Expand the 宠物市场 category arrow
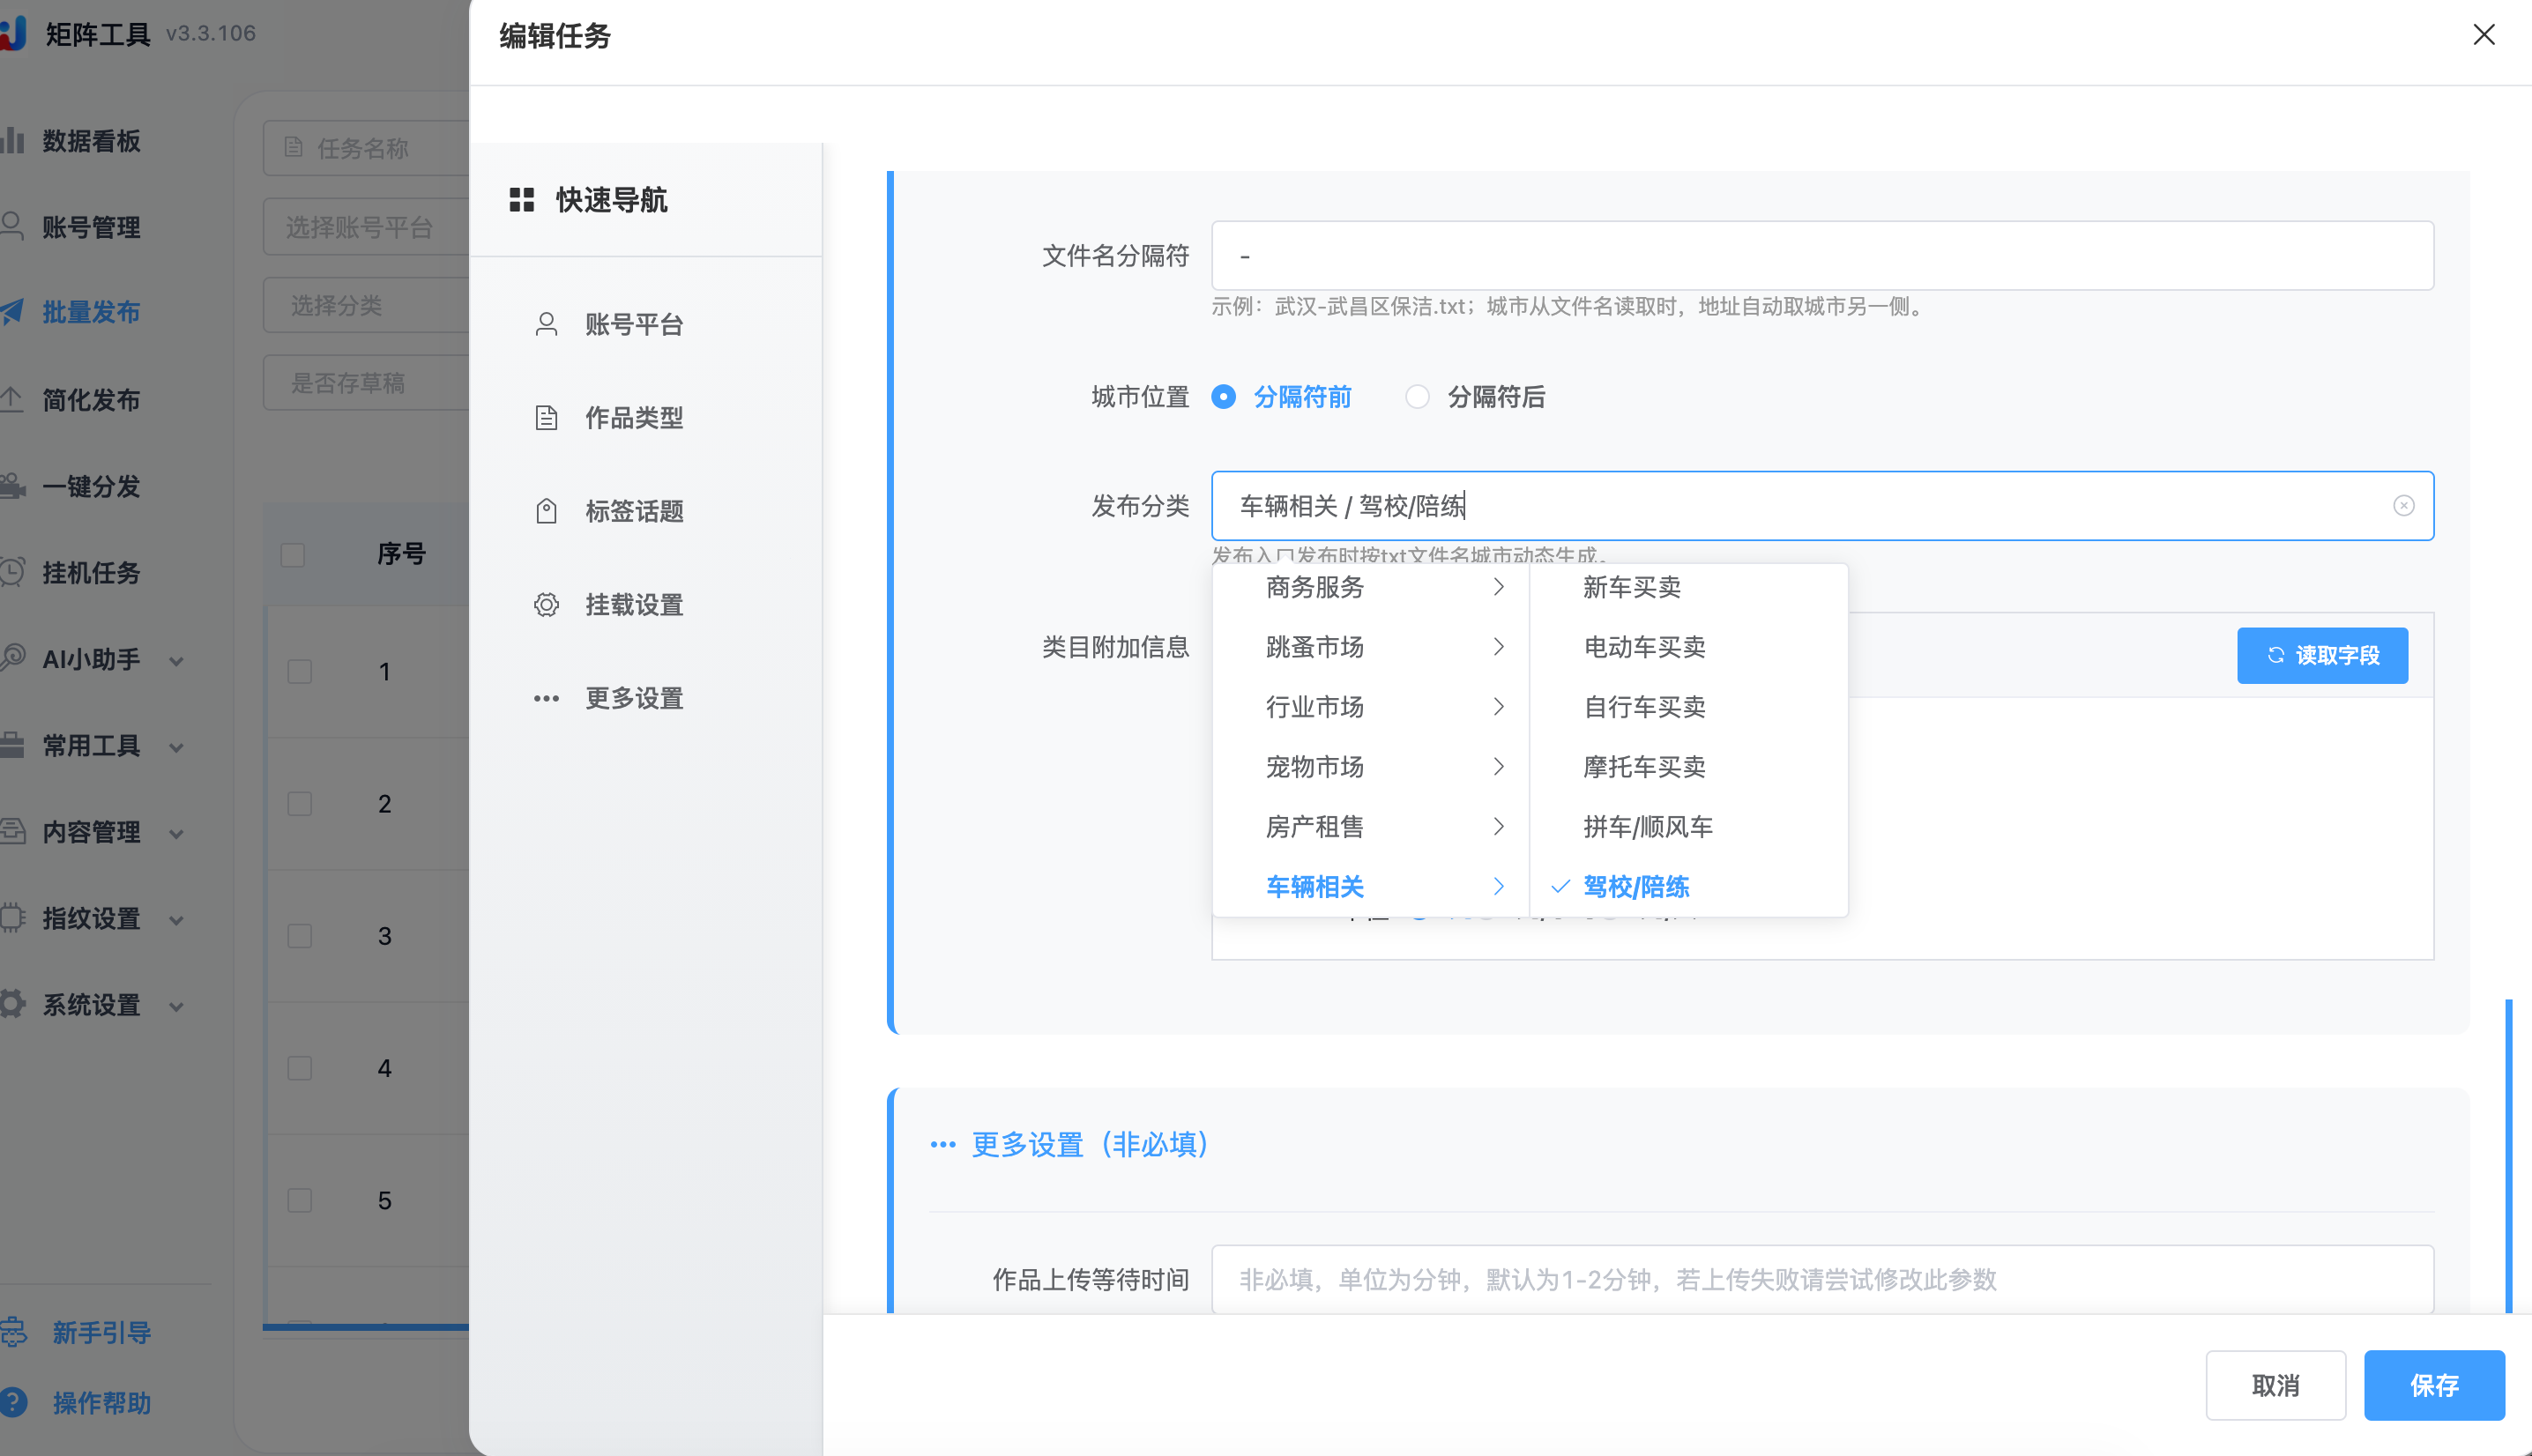 click(1498, 767)
